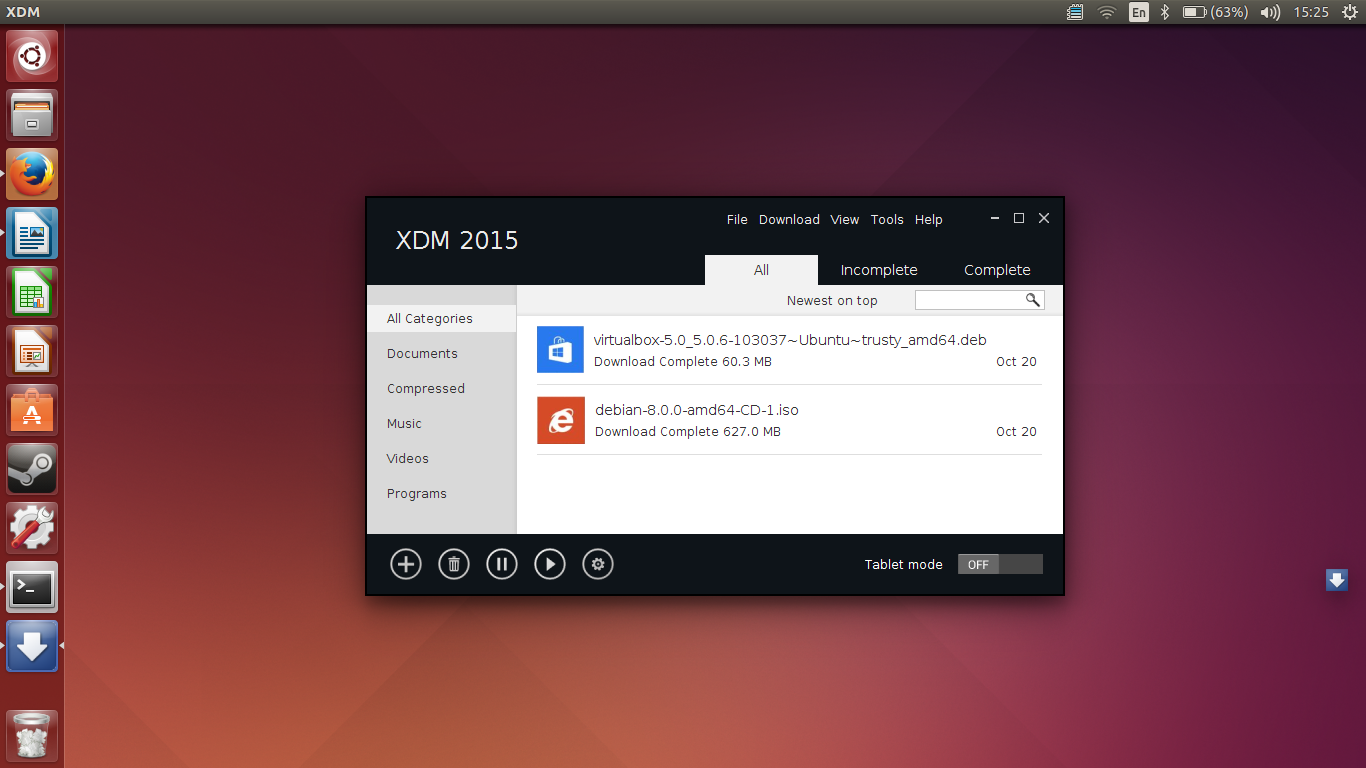Select All Categories in sidebar

pos(441,318)
